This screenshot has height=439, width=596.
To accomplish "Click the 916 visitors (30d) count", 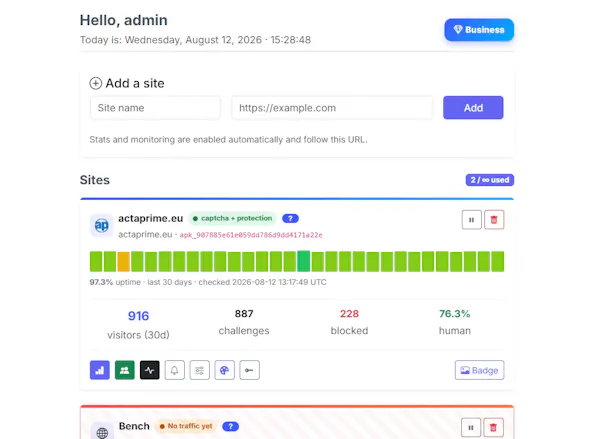I will click(138, 316).
